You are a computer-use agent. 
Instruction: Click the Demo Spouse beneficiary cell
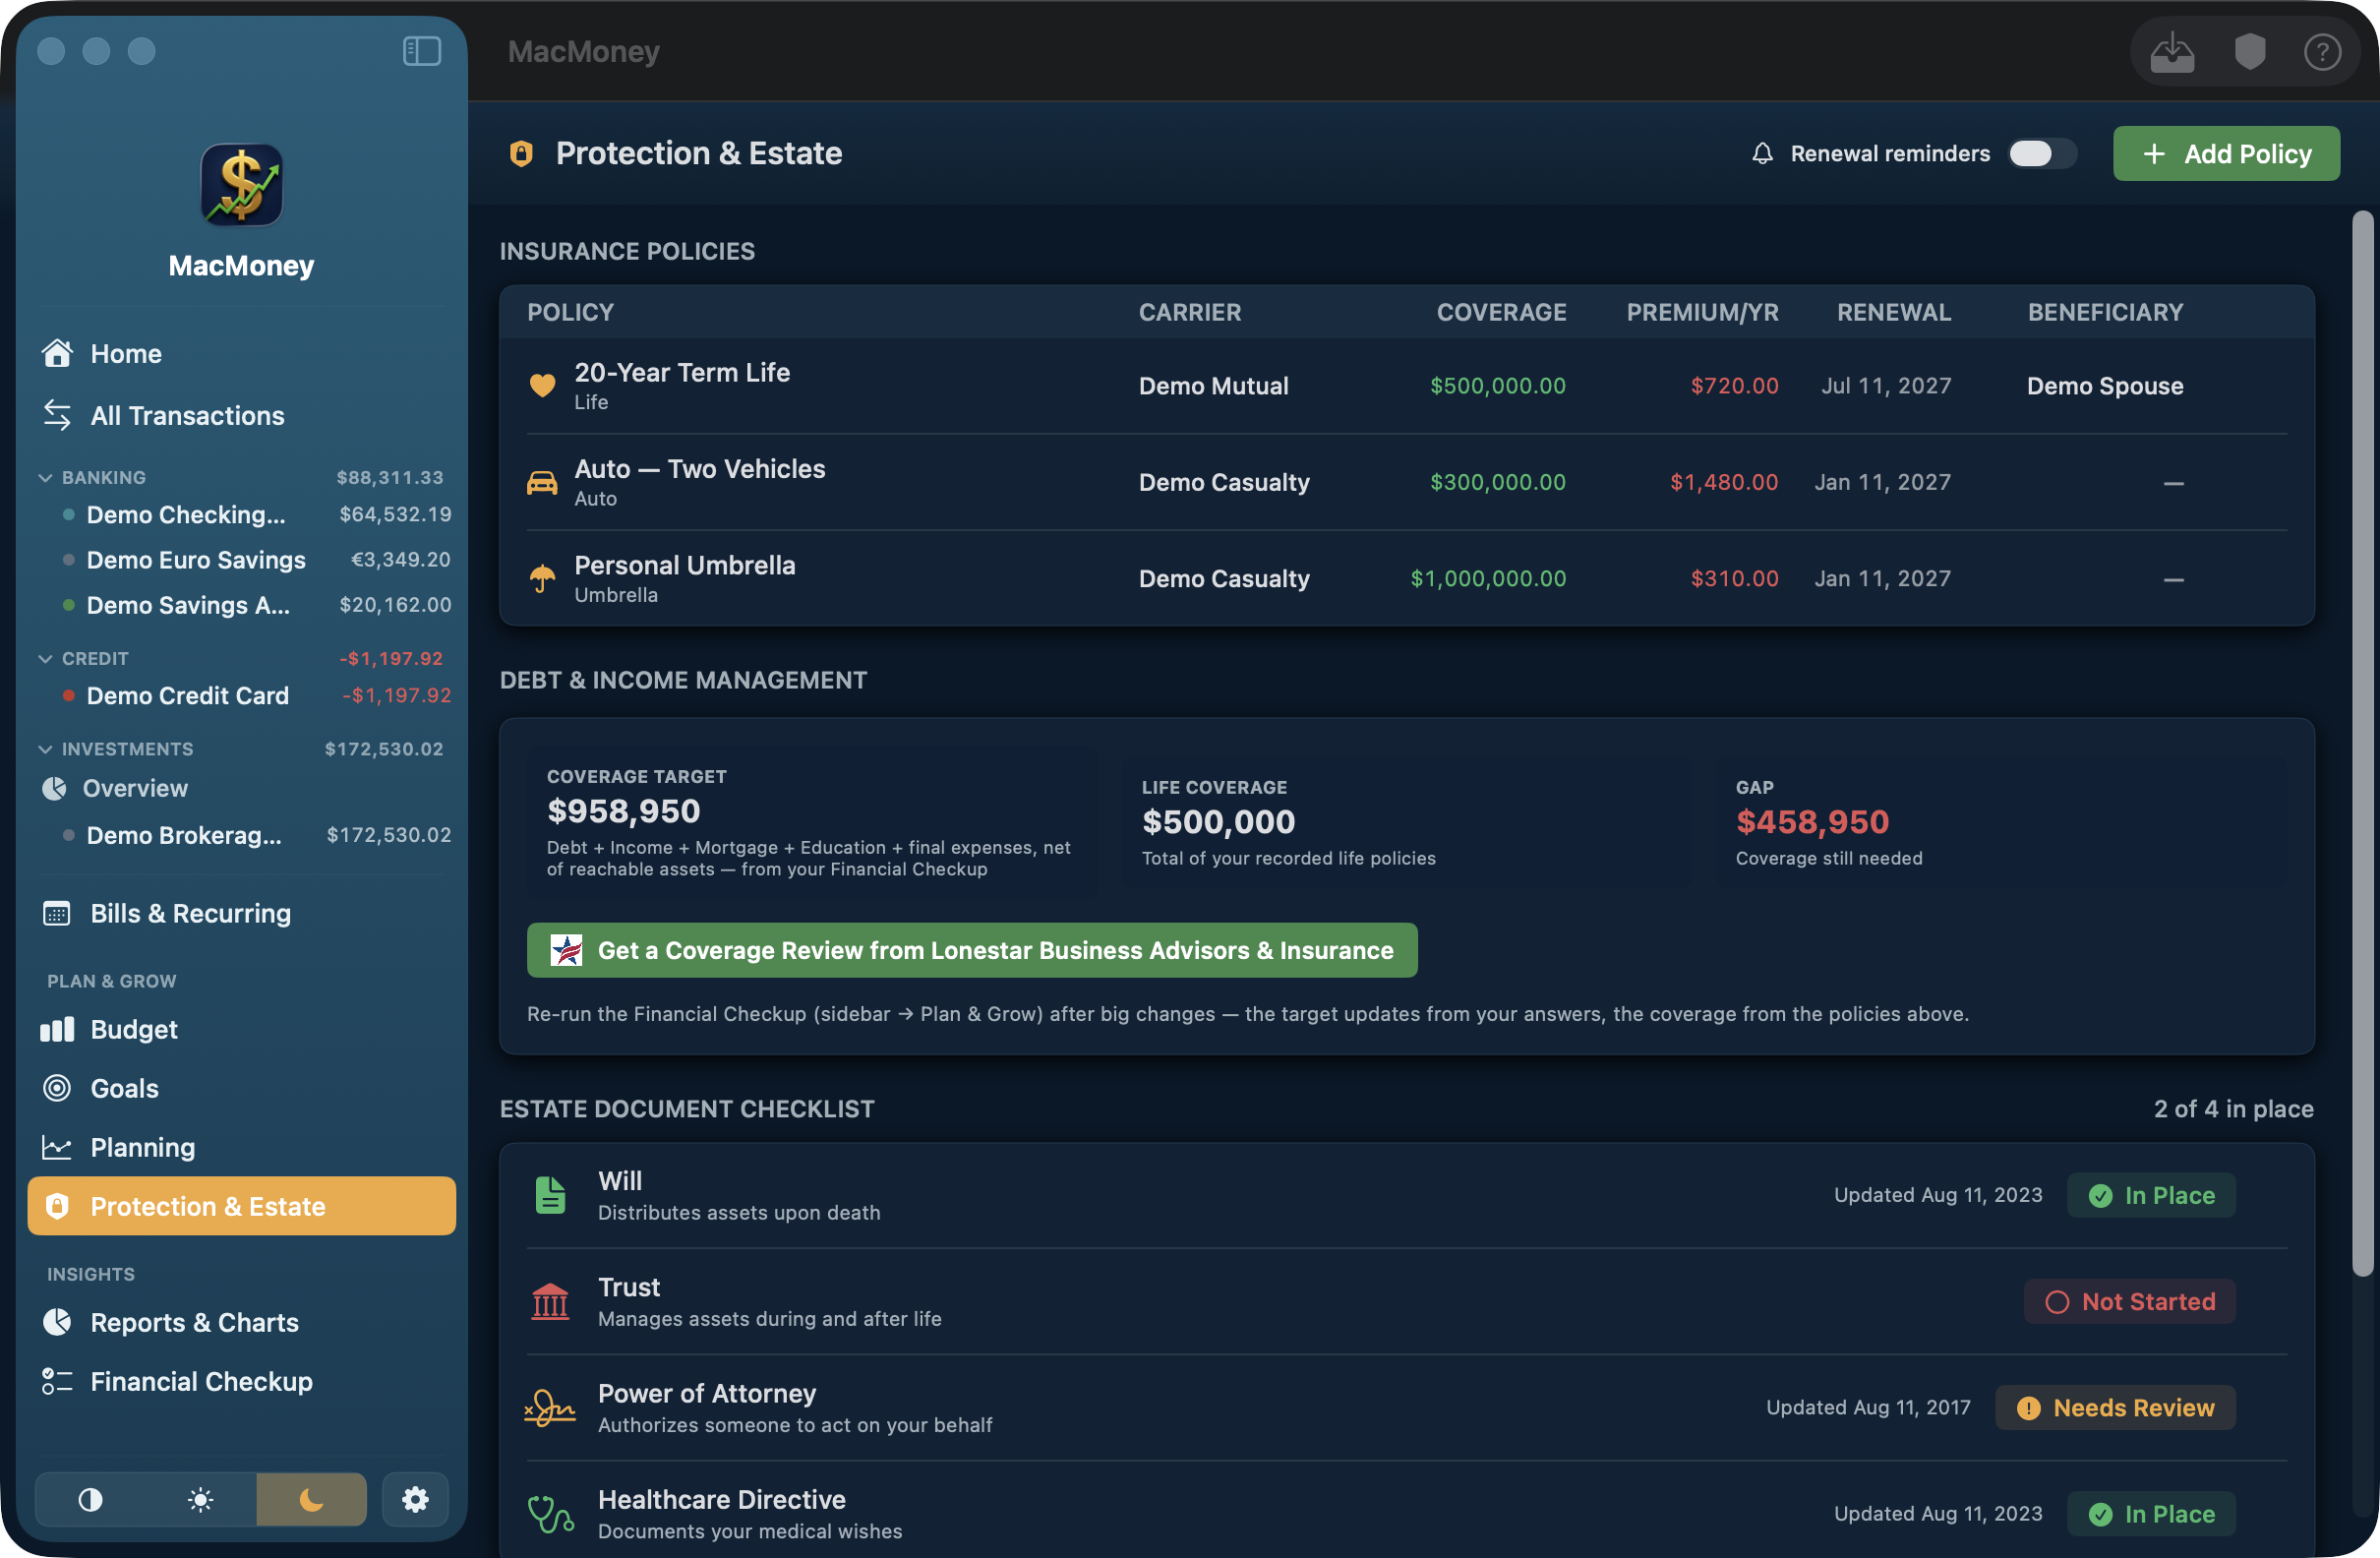[2105, 385]
